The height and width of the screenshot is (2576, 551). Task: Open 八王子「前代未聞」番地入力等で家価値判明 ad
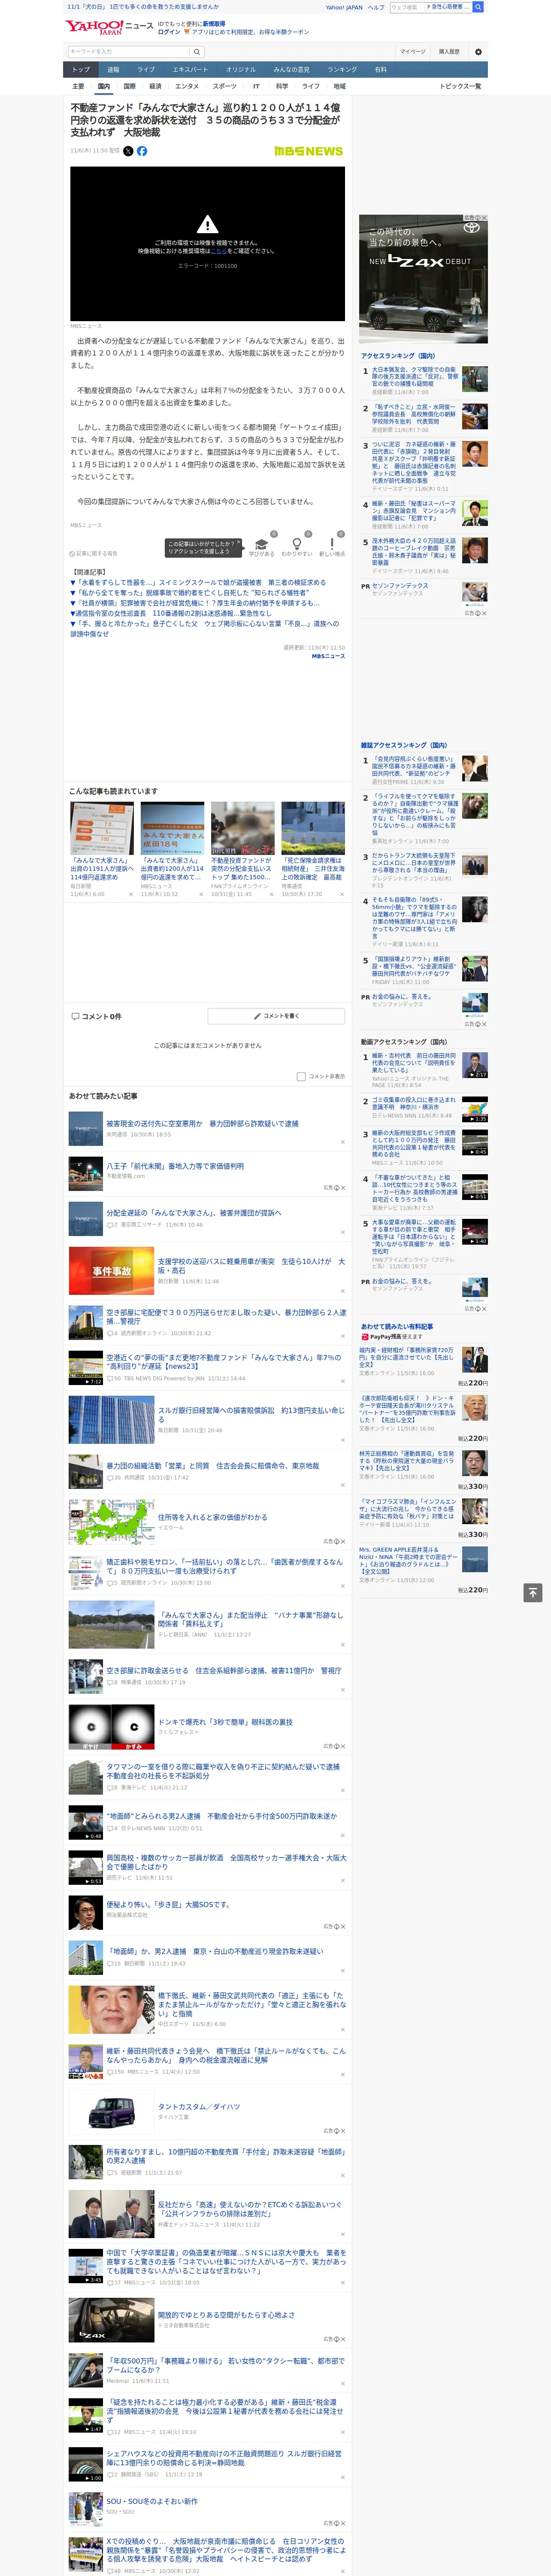pyautogui.click(x=175, y=1166)
